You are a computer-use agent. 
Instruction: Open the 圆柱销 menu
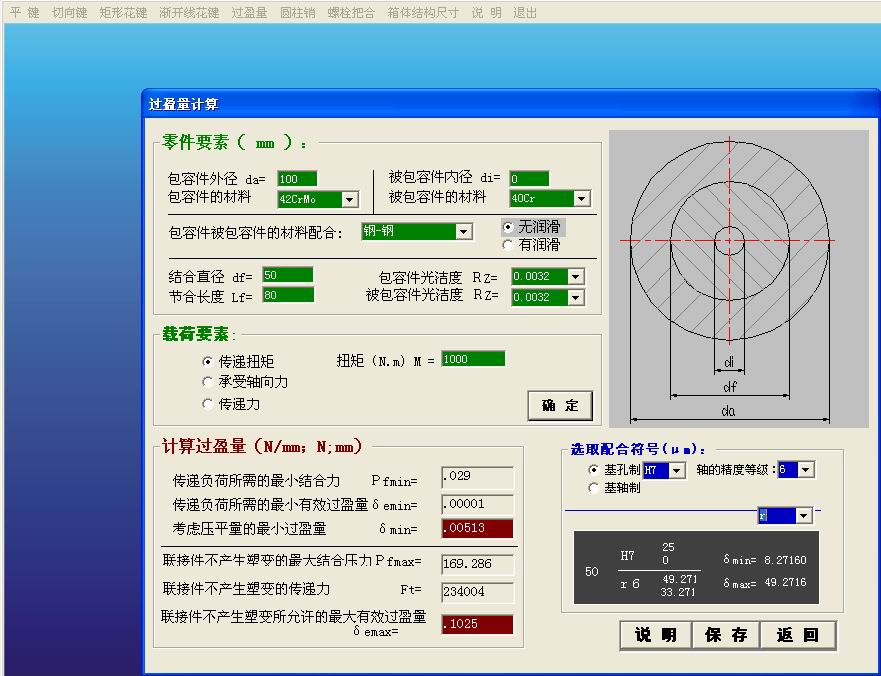[x=298, y=12]
